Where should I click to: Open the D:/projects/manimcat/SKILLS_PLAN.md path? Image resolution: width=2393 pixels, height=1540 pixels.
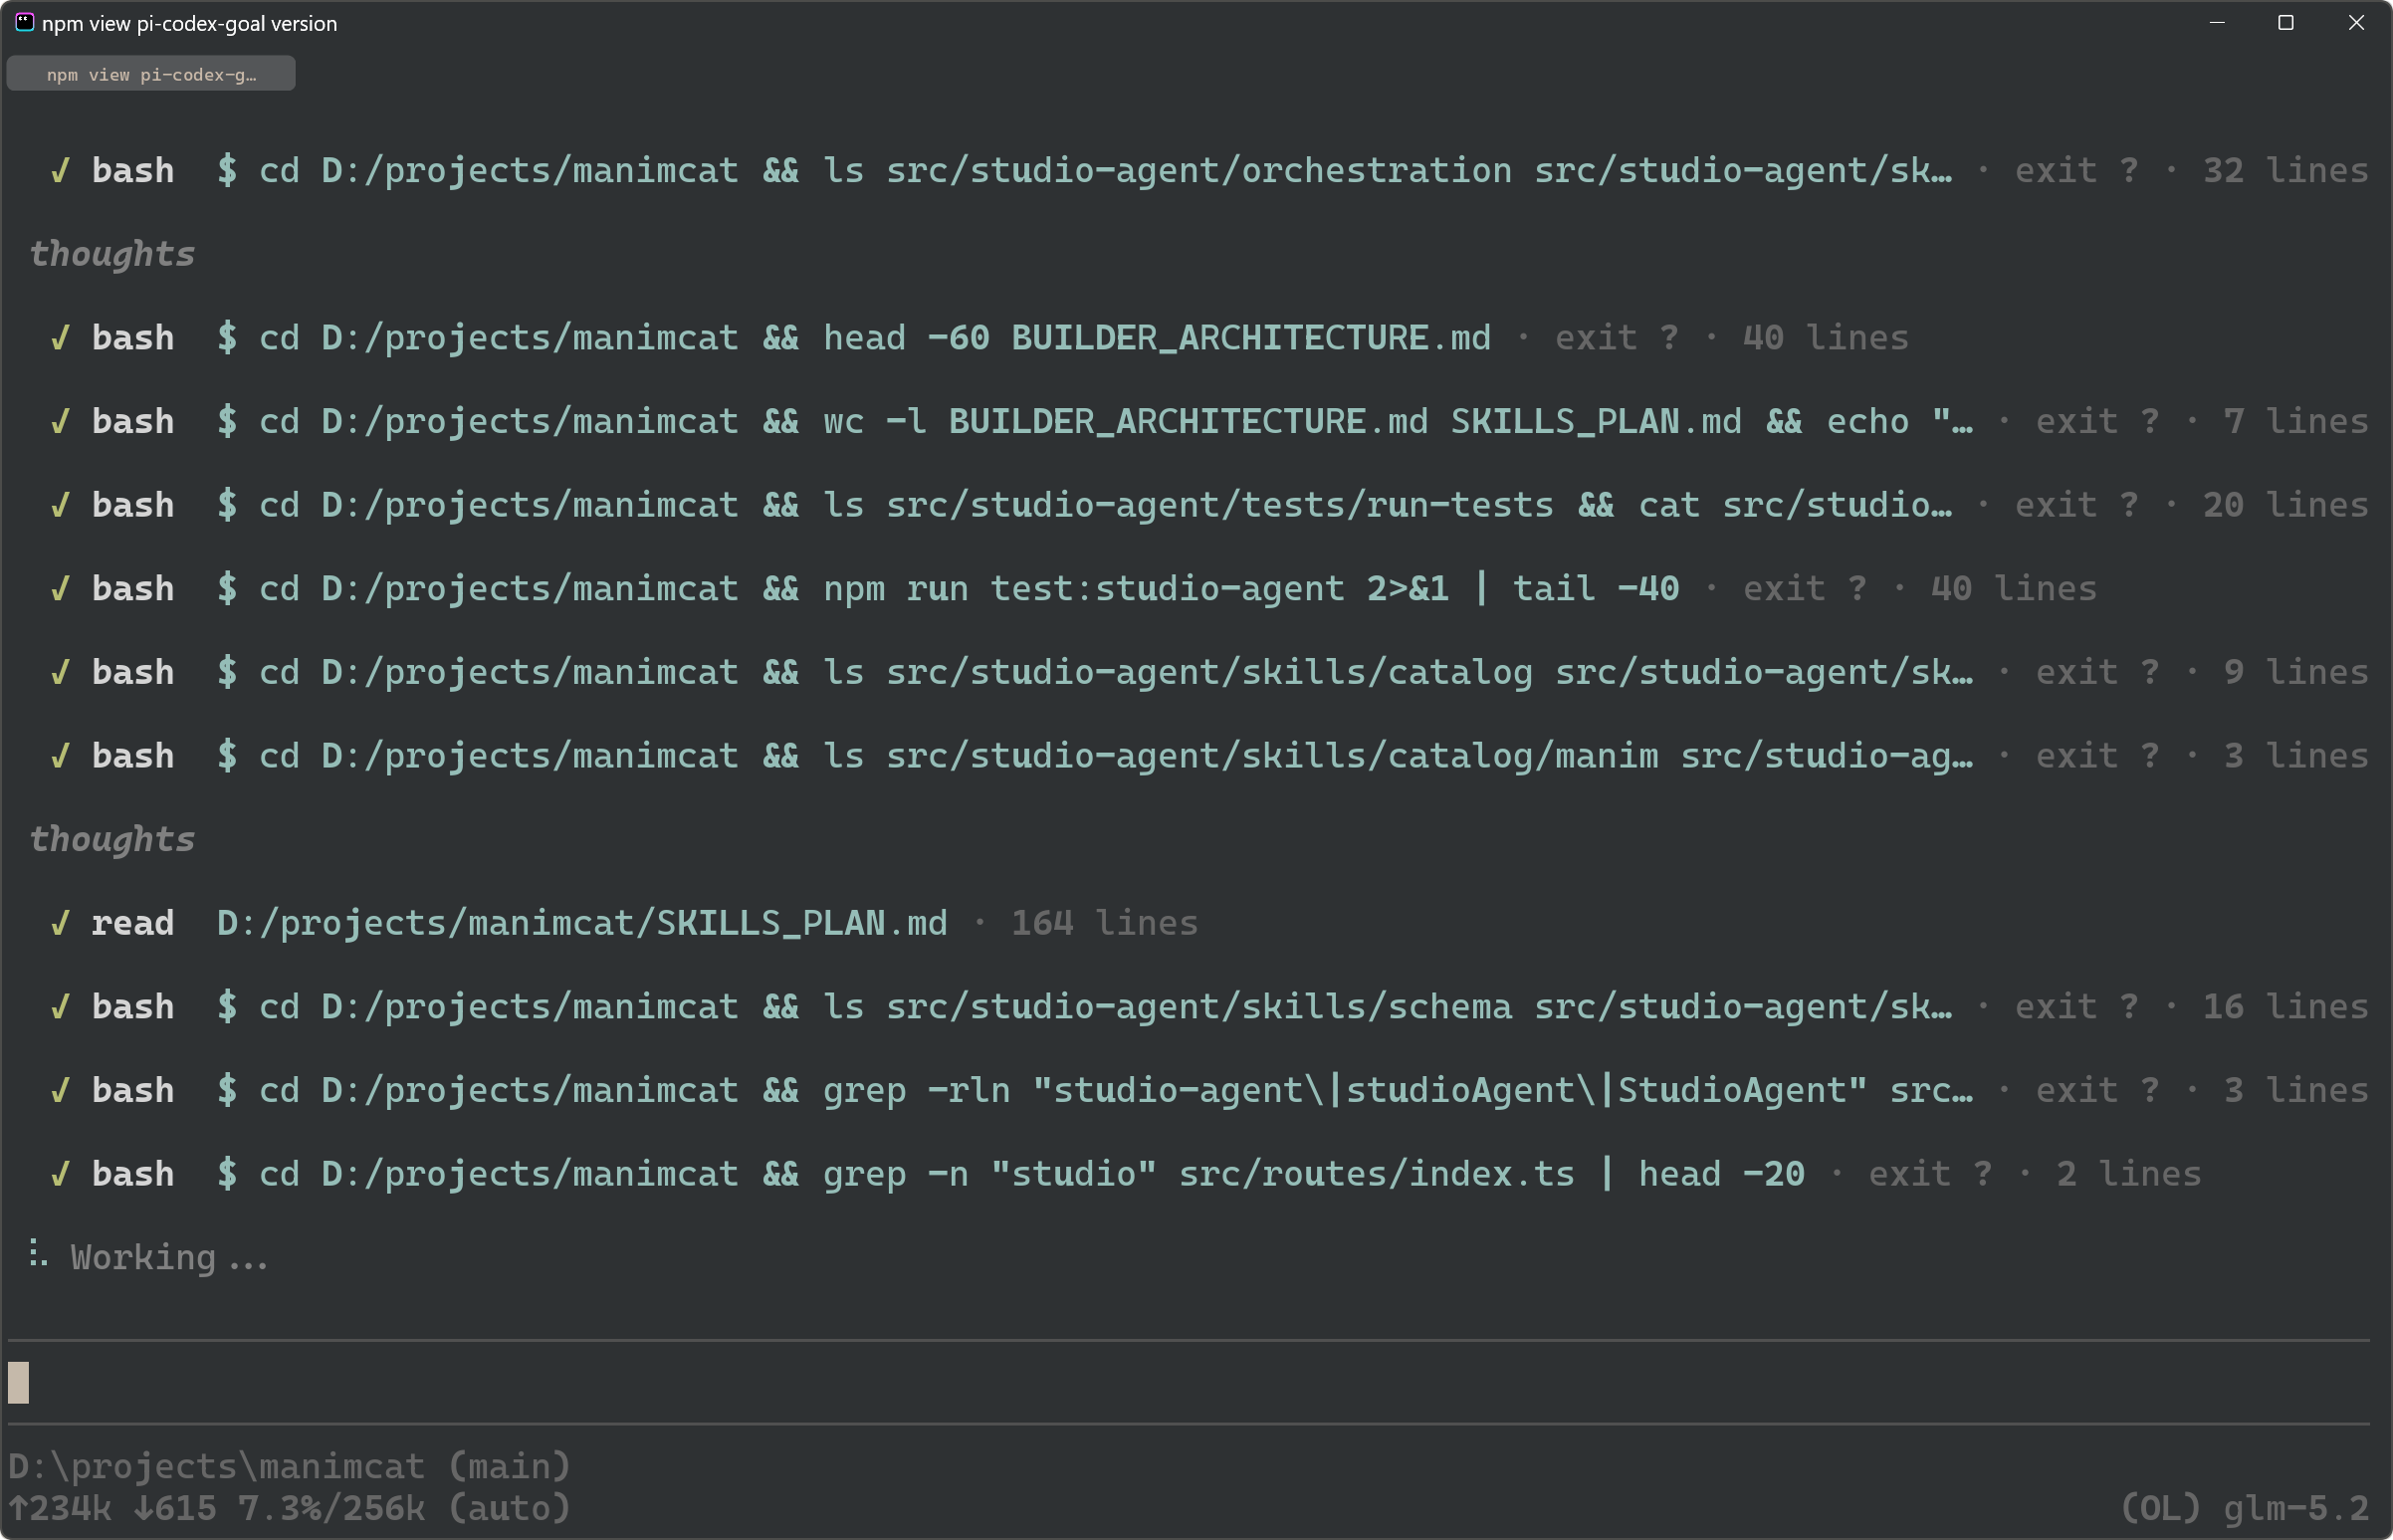click(582, 923)
